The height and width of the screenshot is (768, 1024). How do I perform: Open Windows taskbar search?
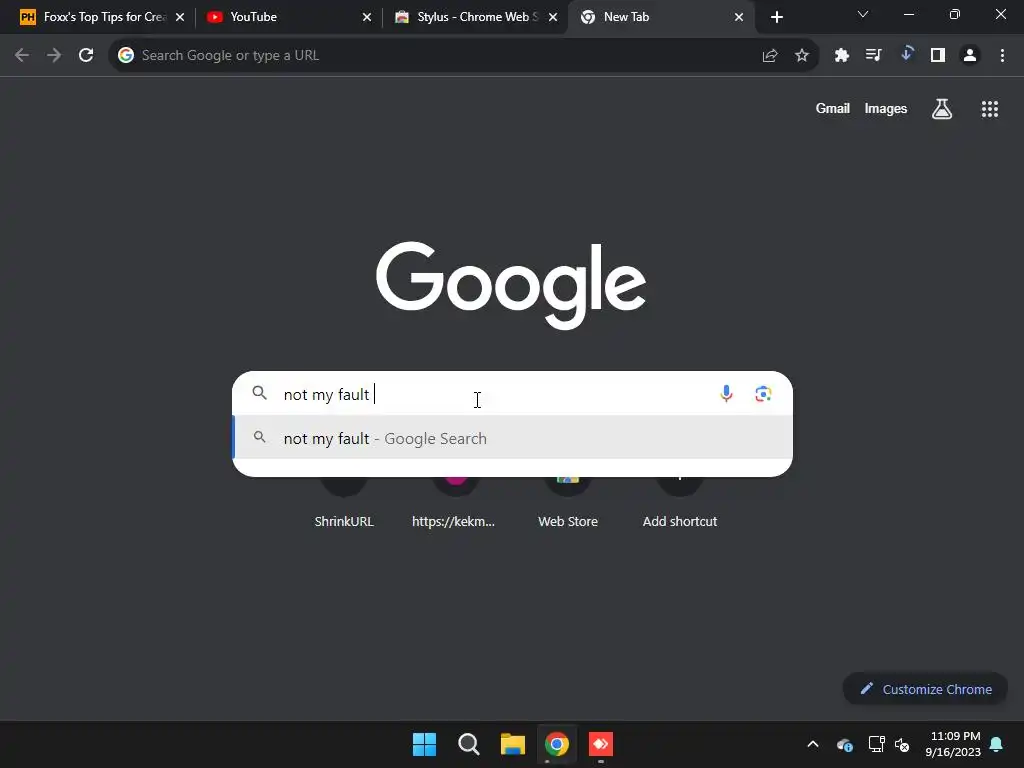click(x=468, y=744)
